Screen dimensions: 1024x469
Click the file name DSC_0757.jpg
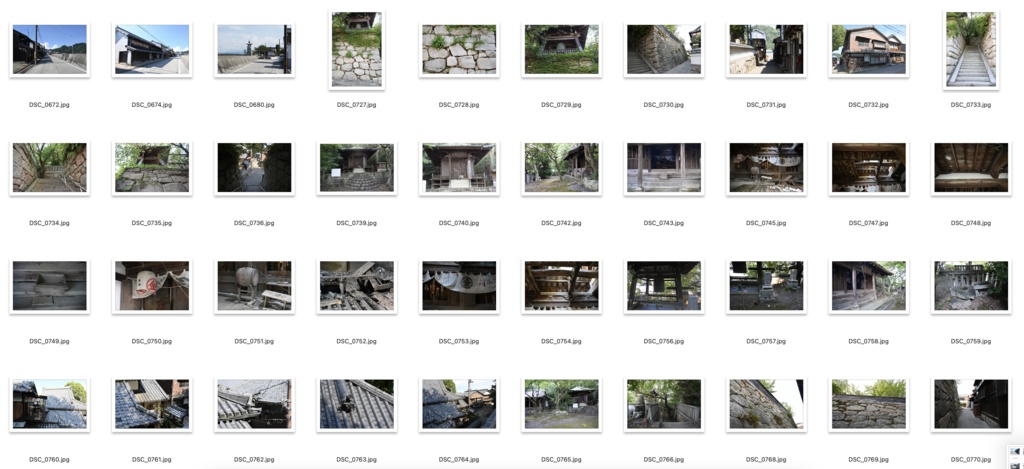click(x=766, y=341)
